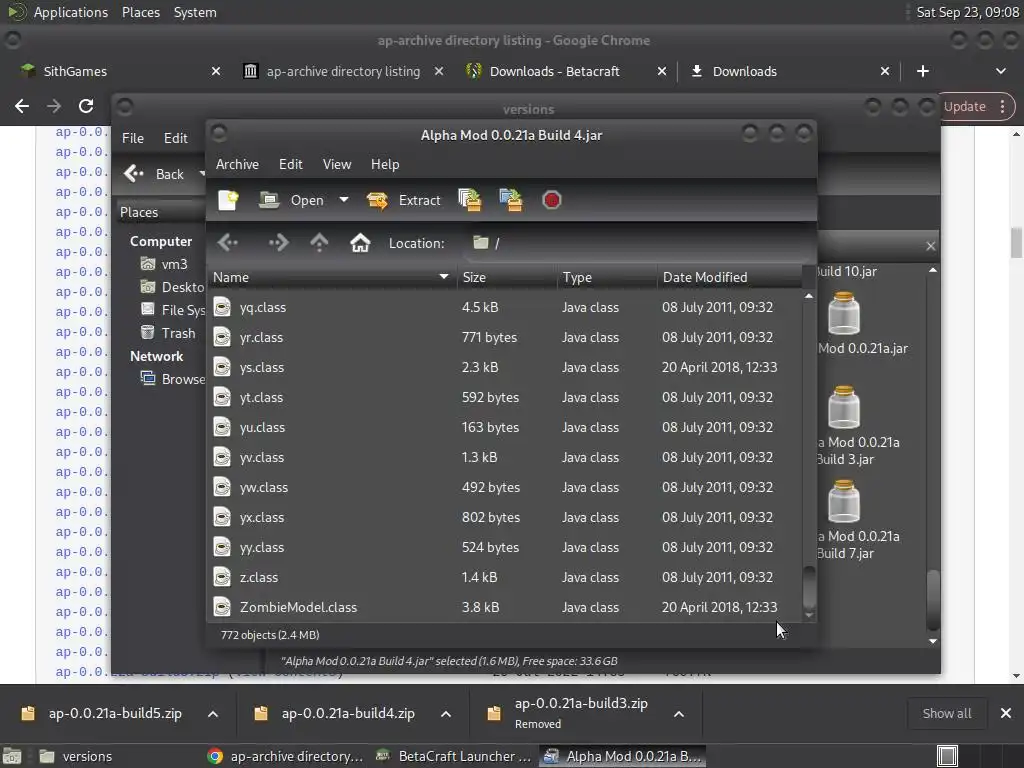
Task: Go Back in versions file manager
Action: (x=155, y=174)
